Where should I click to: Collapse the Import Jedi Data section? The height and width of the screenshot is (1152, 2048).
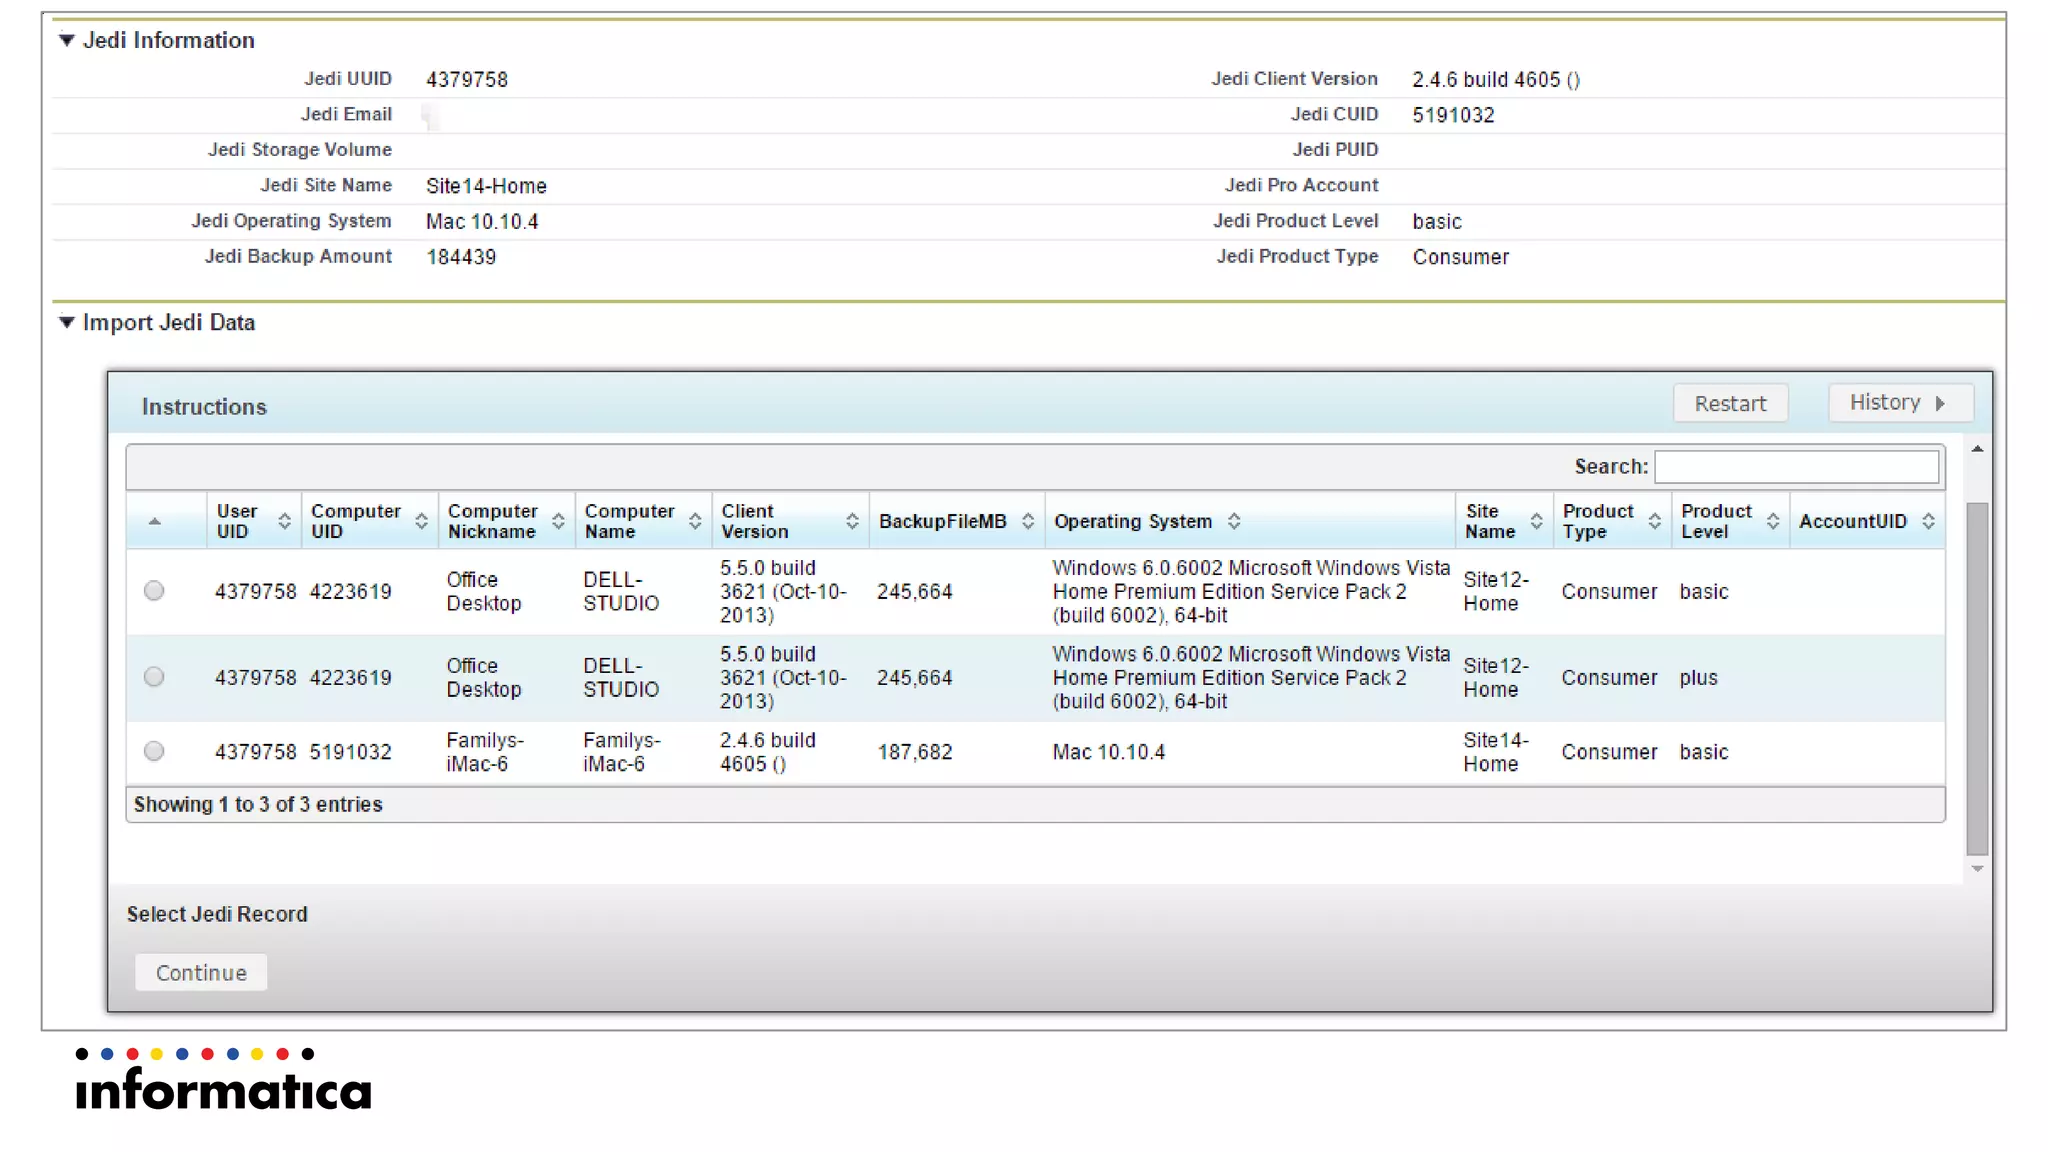[67, 322]
